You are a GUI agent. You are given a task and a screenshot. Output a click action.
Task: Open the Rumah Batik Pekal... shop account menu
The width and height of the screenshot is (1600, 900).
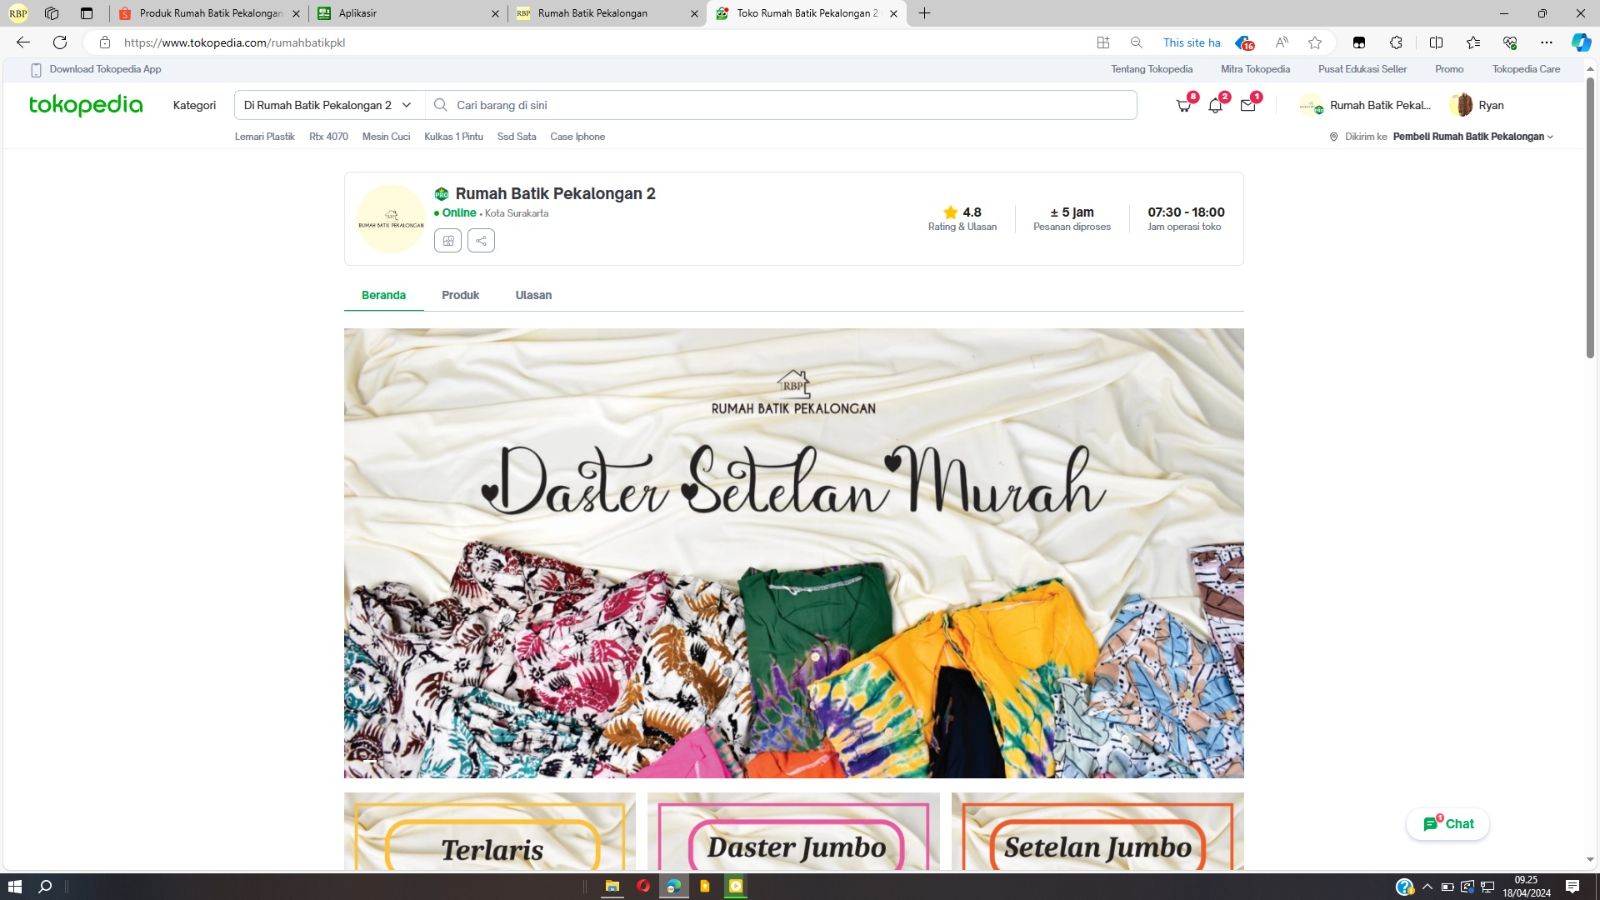[1365, 105]
